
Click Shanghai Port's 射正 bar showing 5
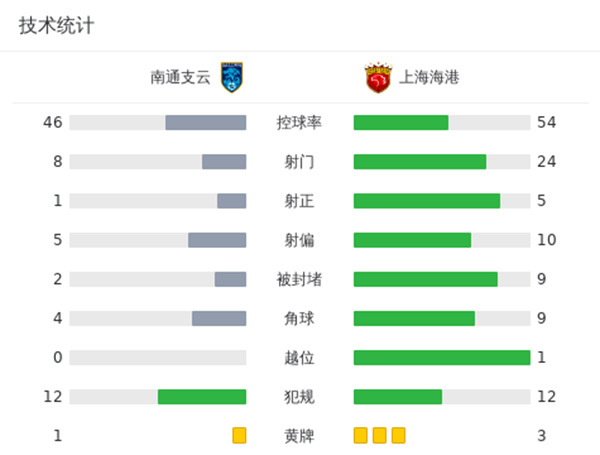tap(427, 201)
